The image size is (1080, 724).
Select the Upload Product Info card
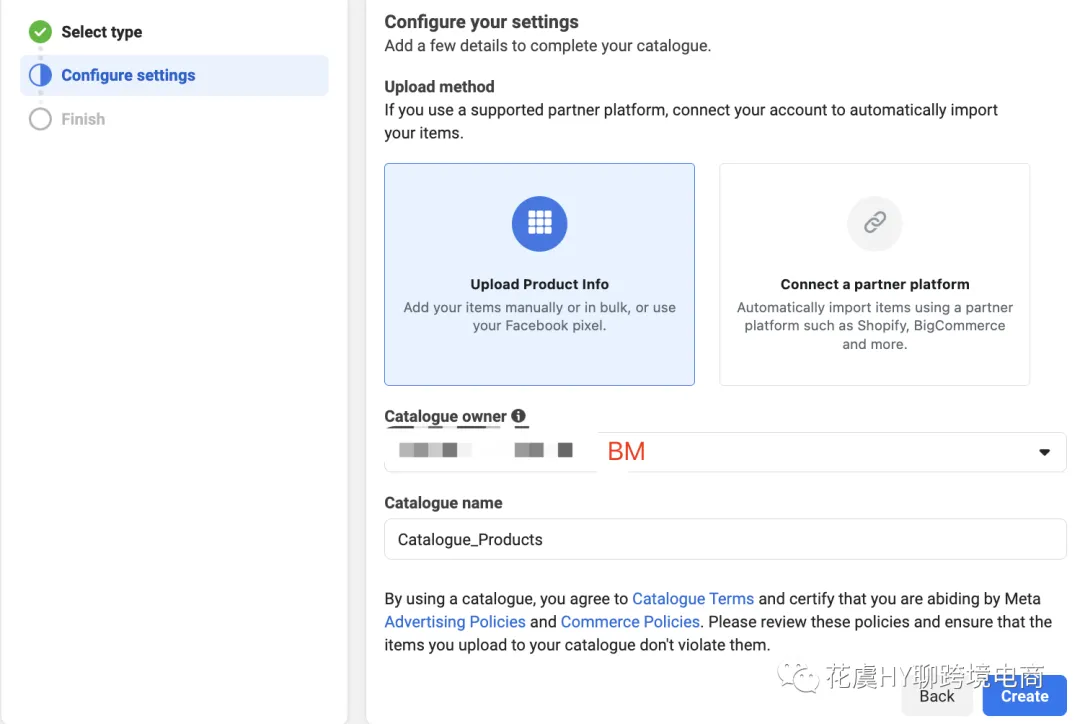539,274
